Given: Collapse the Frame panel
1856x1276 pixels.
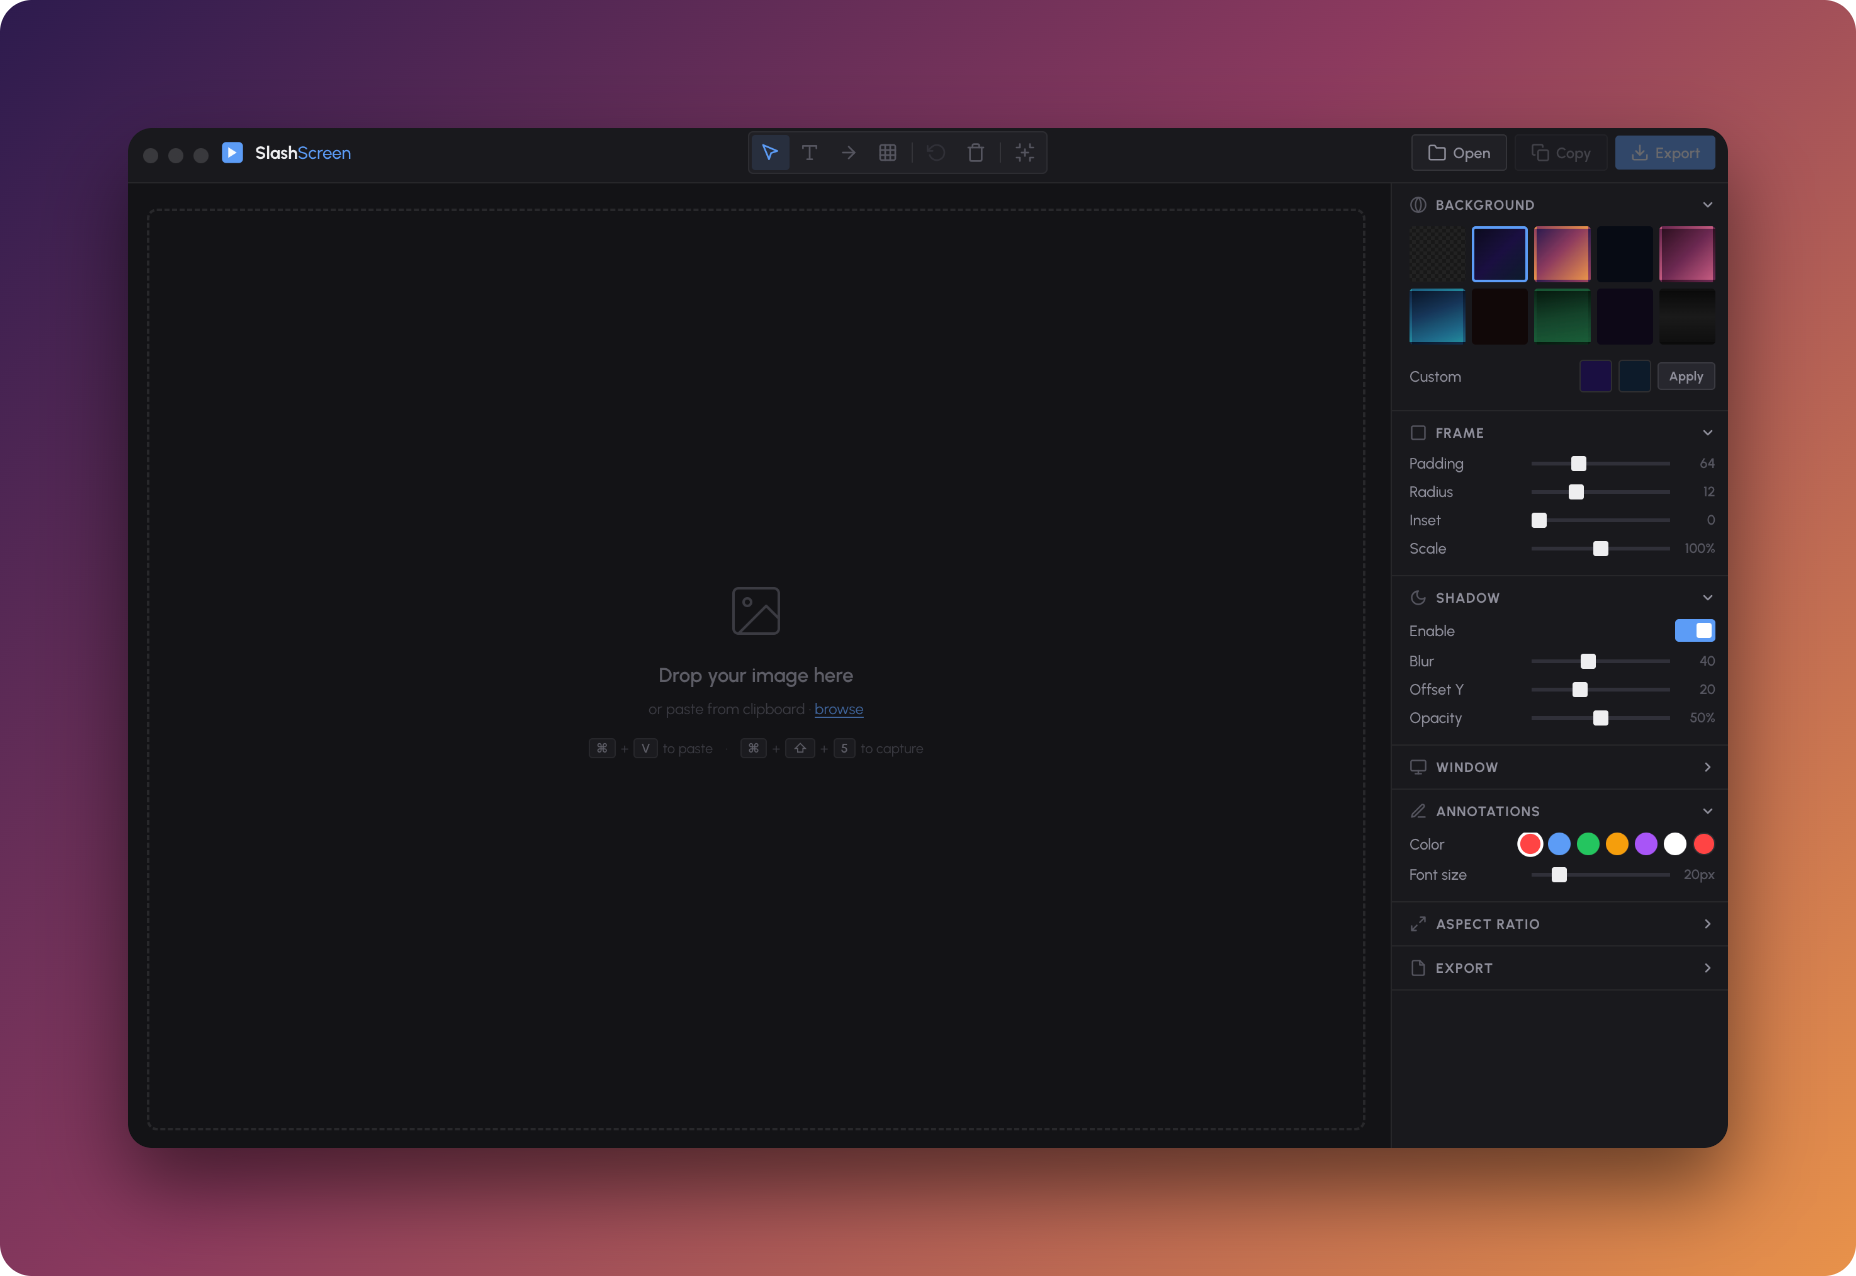Looking at the screenshot, I should (1707, 432).
